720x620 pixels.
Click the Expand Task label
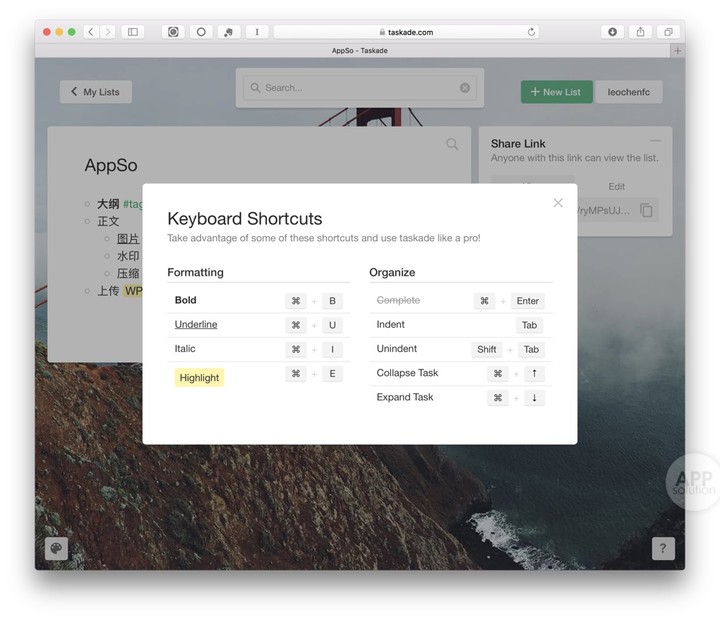point(405,397)
